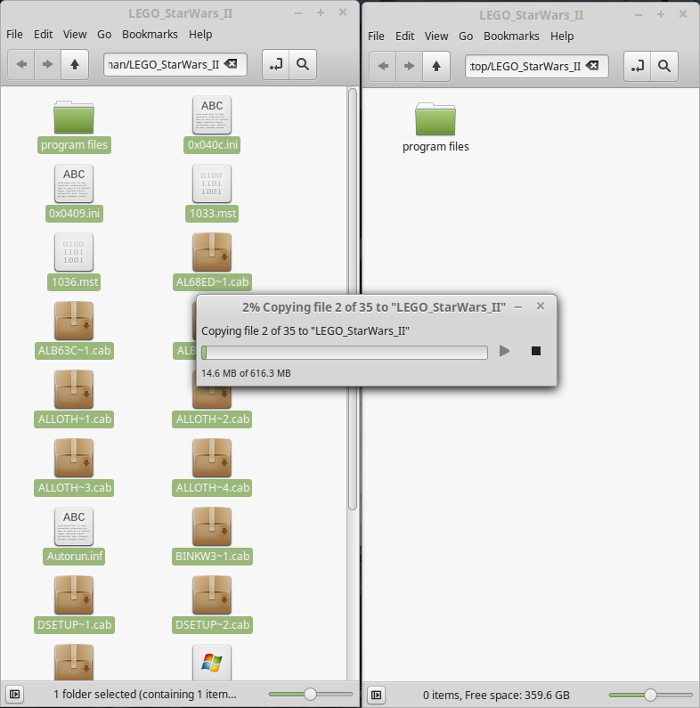
Task: Select the ALLOTH~2.cab file label
Action: [212, 419]
